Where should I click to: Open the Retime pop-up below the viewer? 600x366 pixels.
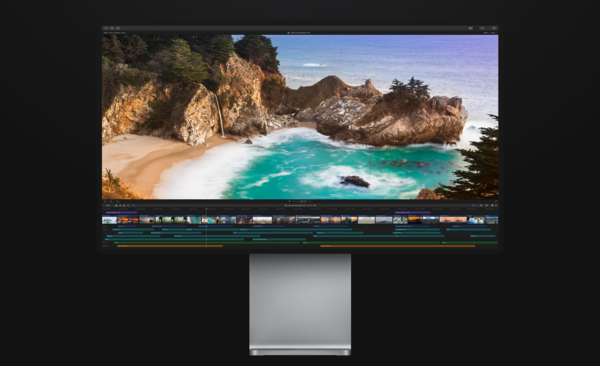pyautogui.click(x=118, y=201)
